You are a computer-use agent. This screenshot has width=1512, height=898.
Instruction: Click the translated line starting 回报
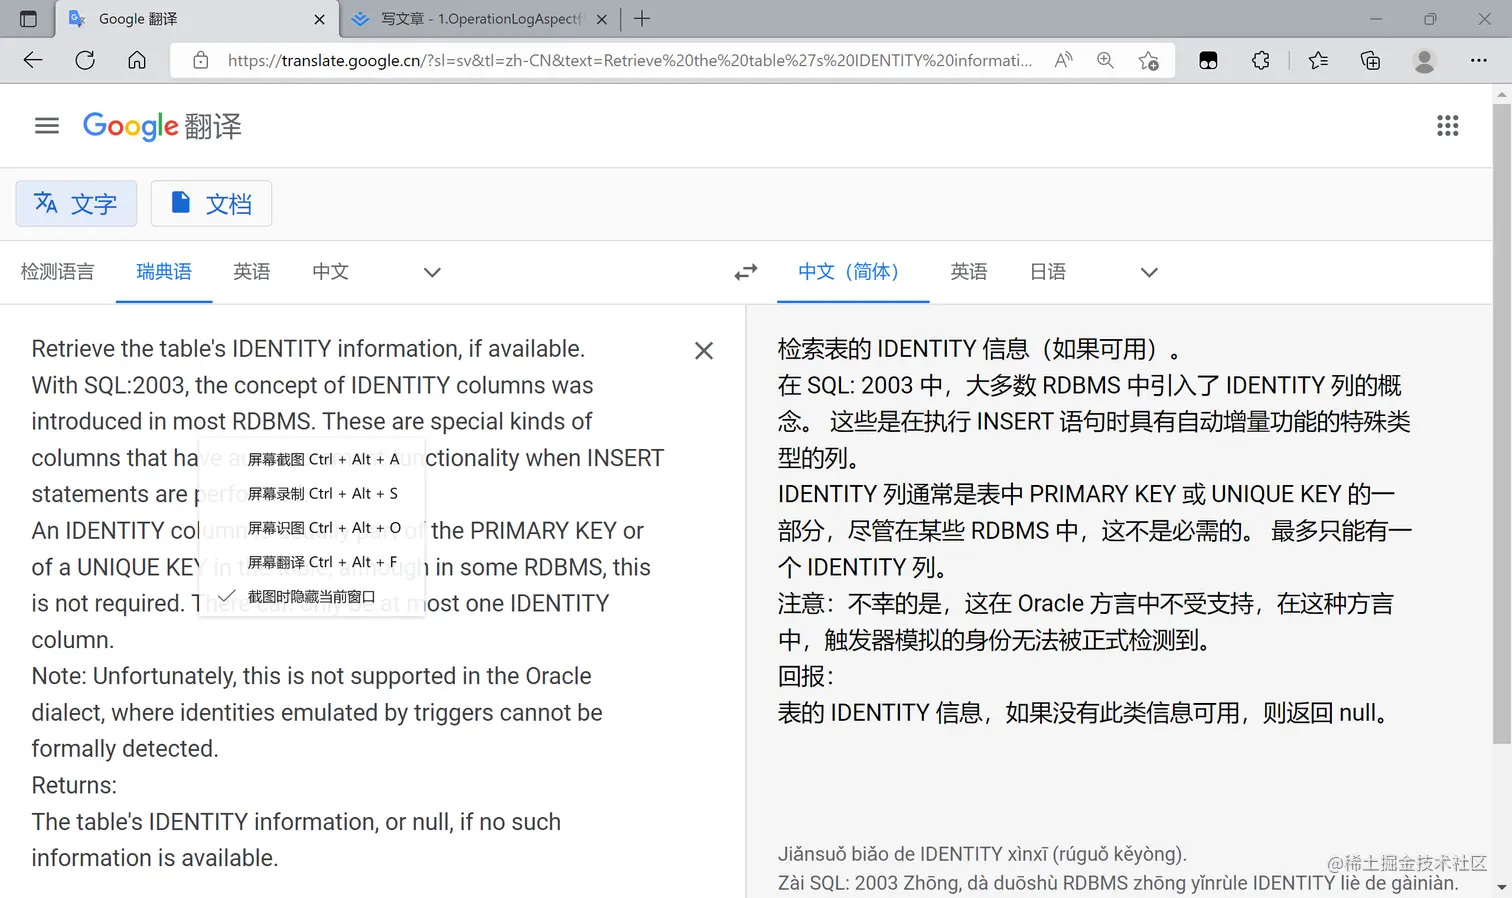pyautogui.click(x=805, y=677)
